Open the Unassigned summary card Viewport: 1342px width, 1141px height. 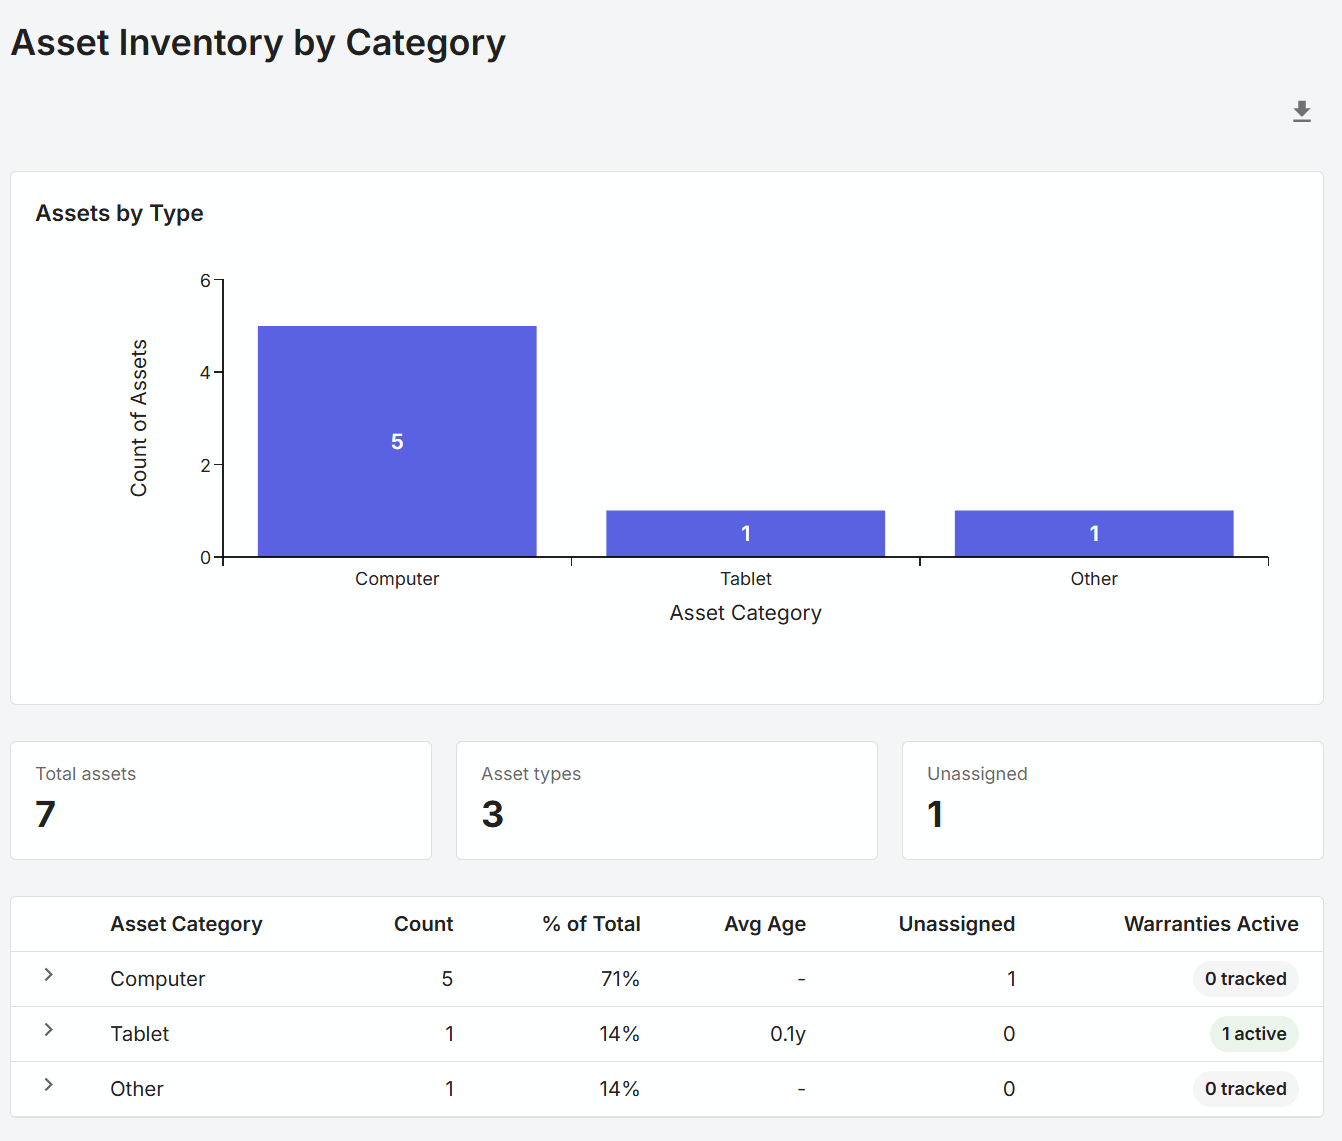[x=1112, y=800]
